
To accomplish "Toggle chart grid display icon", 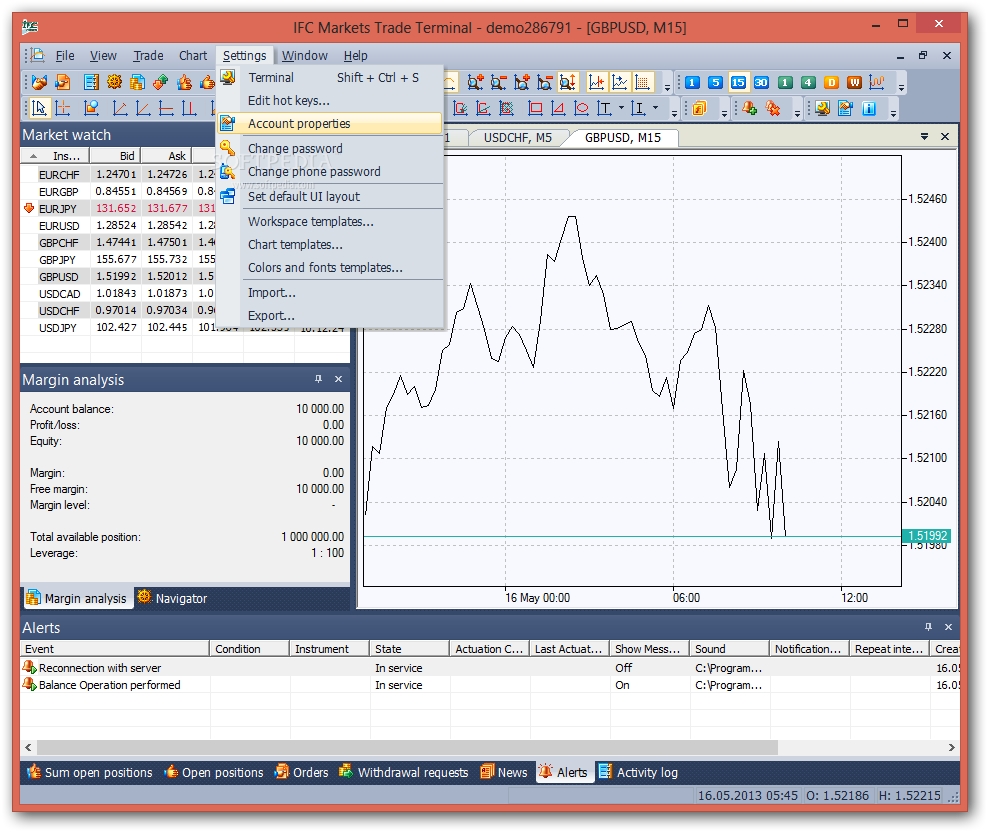I will [x=642, y=82].
